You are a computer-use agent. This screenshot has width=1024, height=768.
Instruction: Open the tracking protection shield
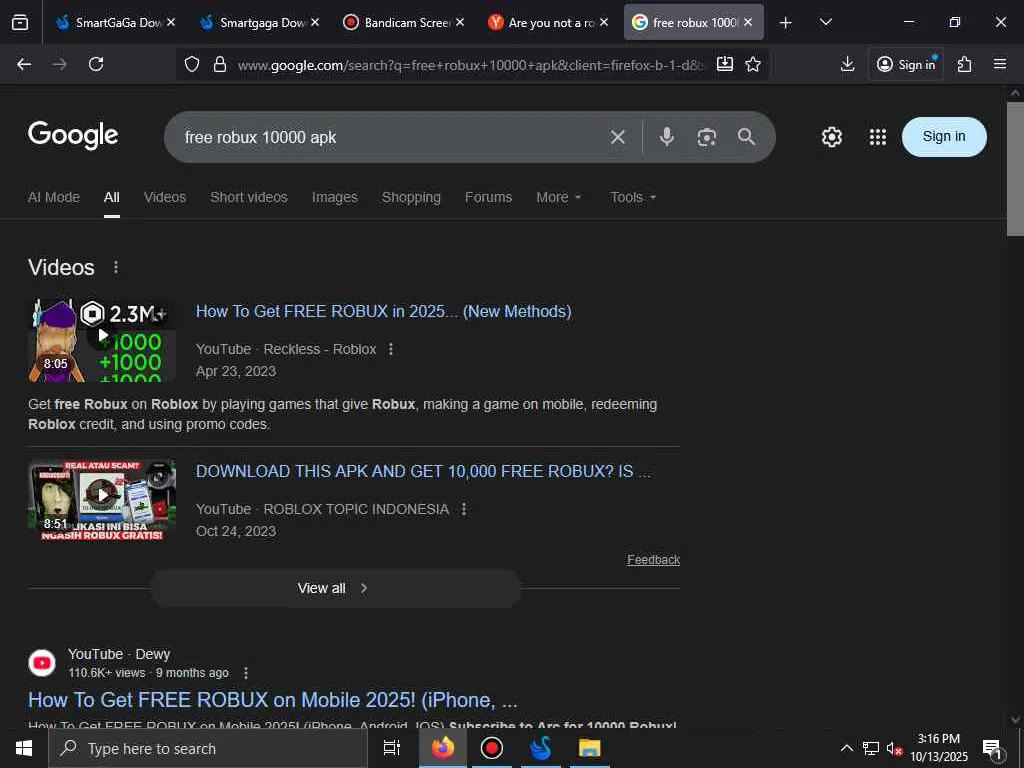[x=191, y=64]
